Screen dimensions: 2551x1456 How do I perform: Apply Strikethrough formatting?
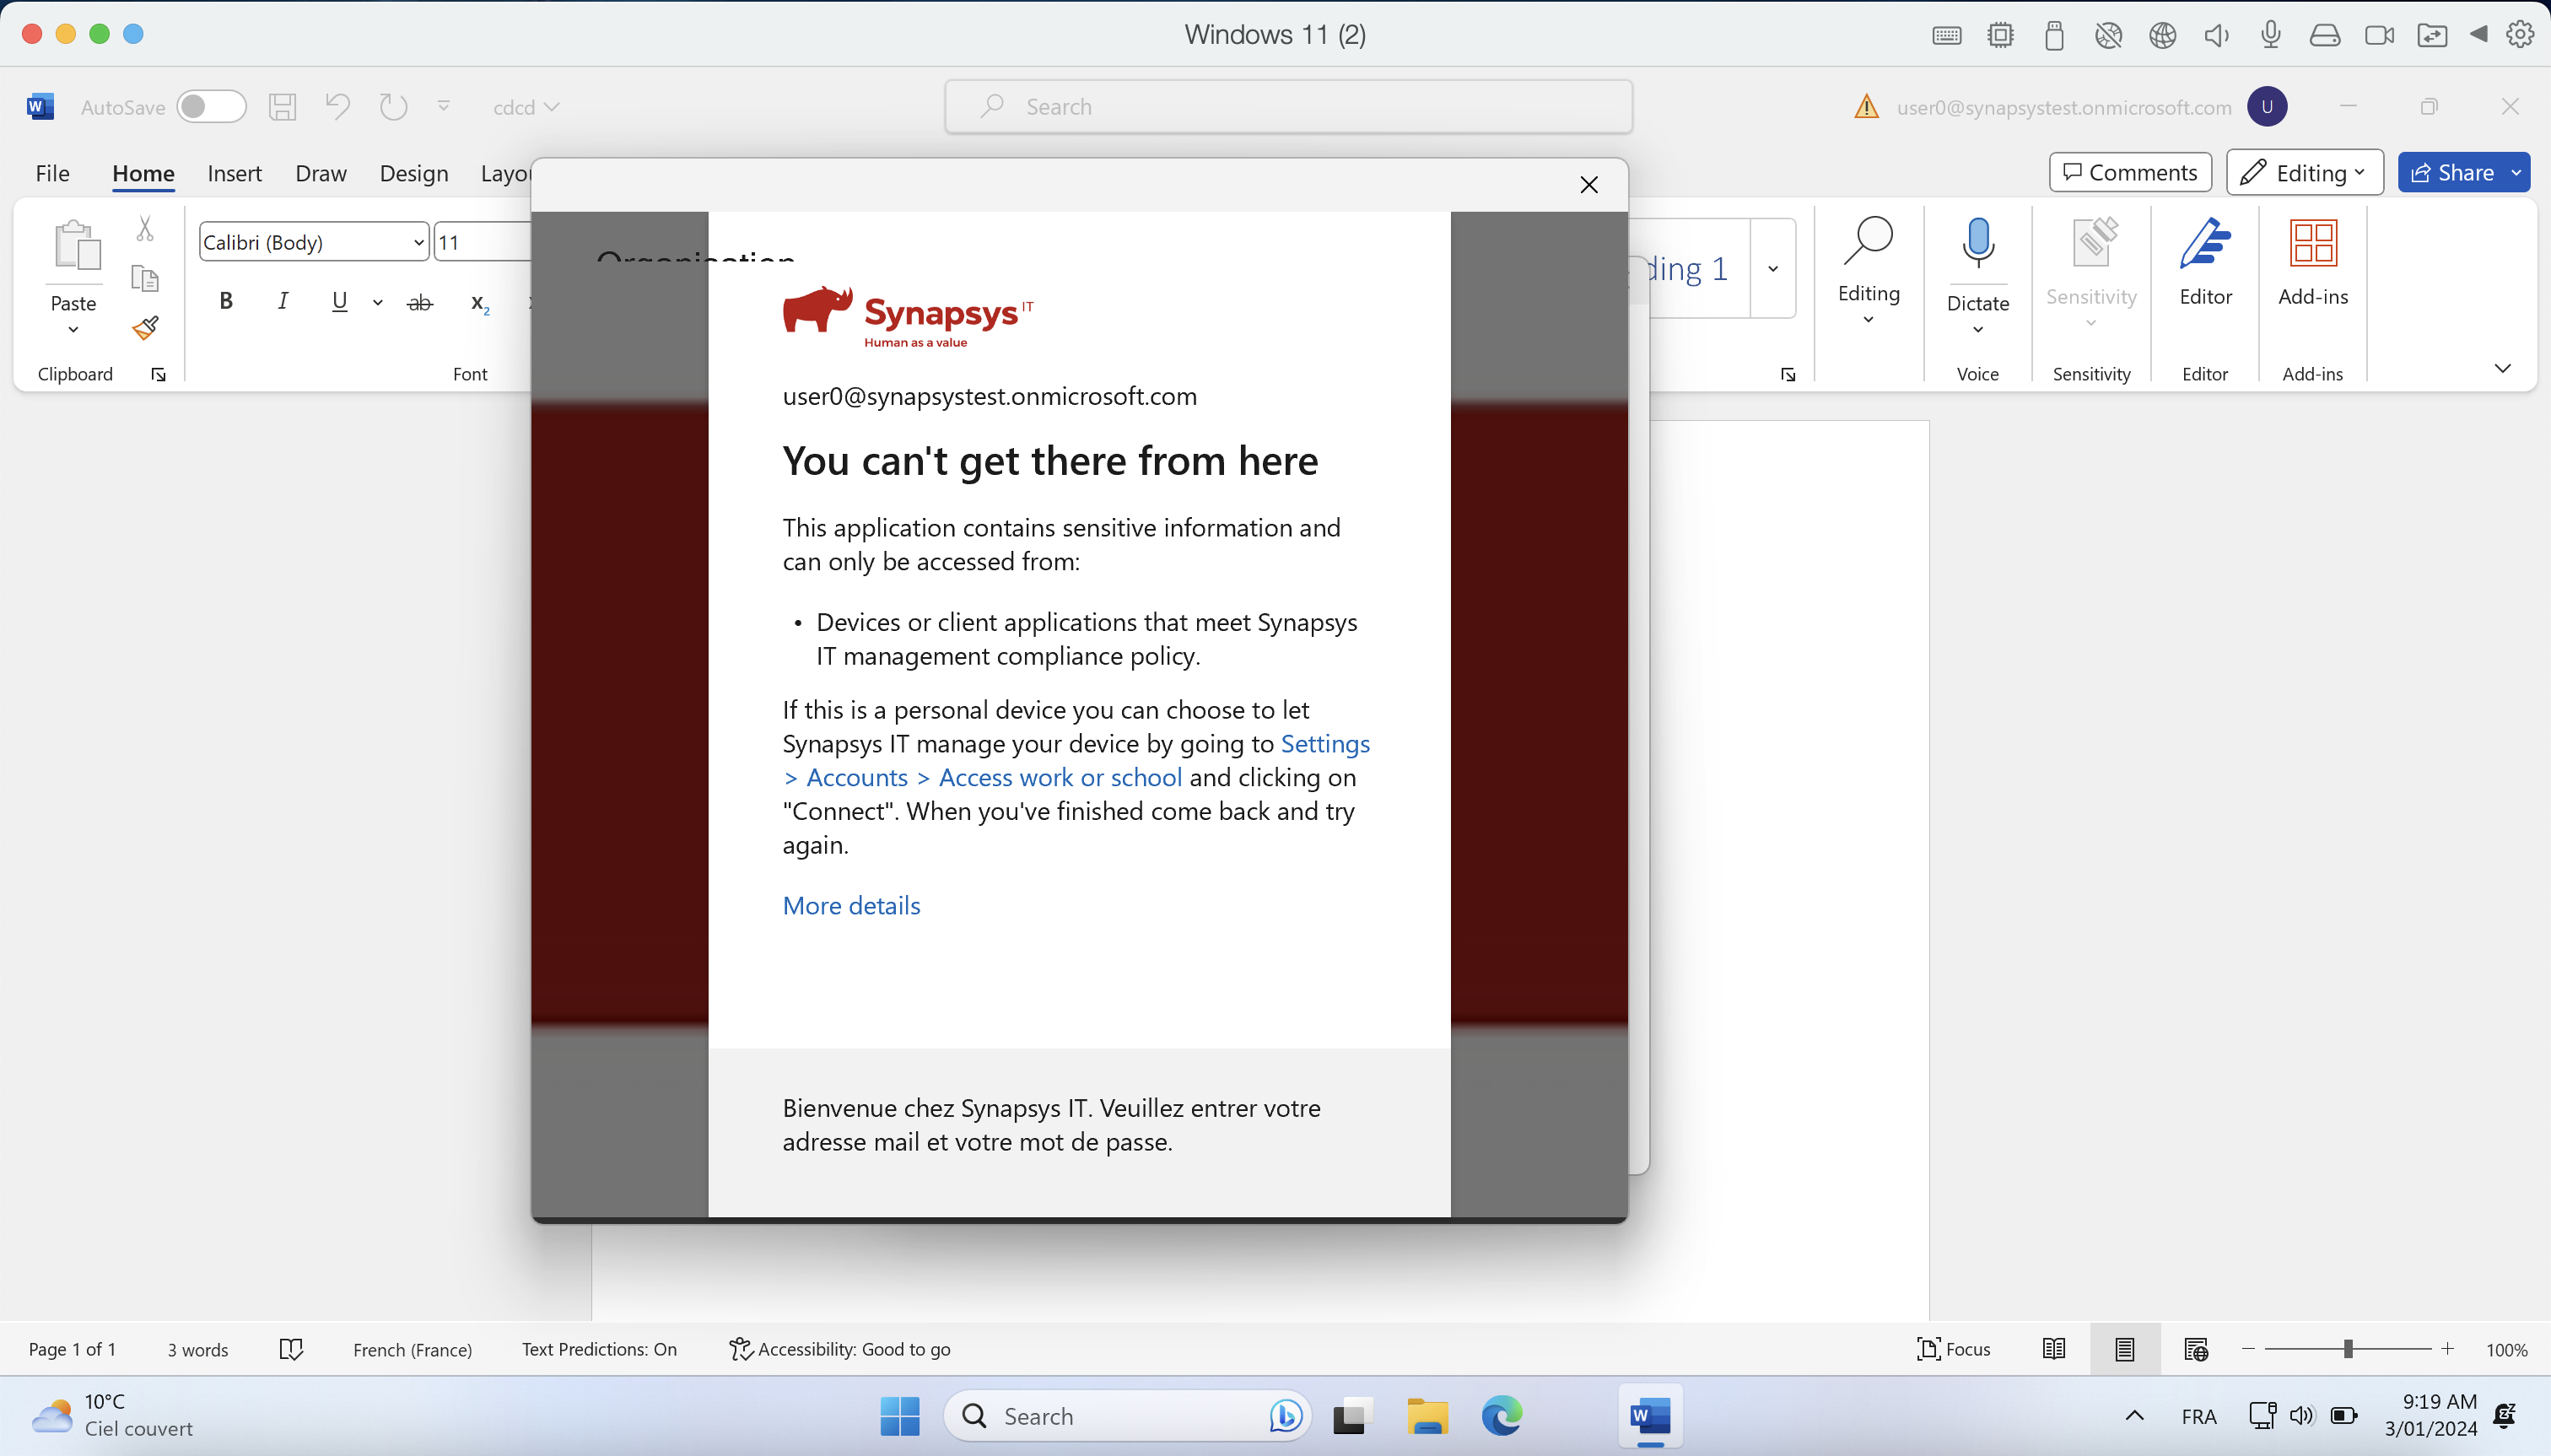click(x=420, y=302)
